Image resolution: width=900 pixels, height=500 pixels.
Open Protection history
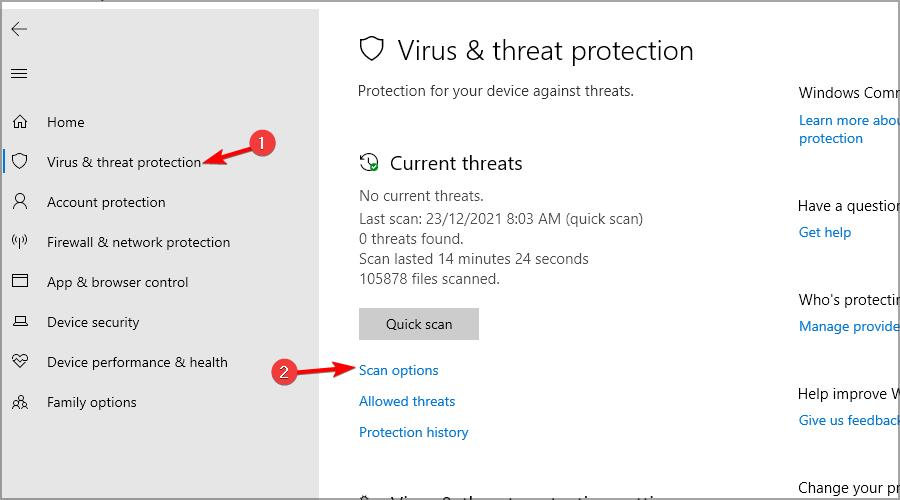[414, 432]
